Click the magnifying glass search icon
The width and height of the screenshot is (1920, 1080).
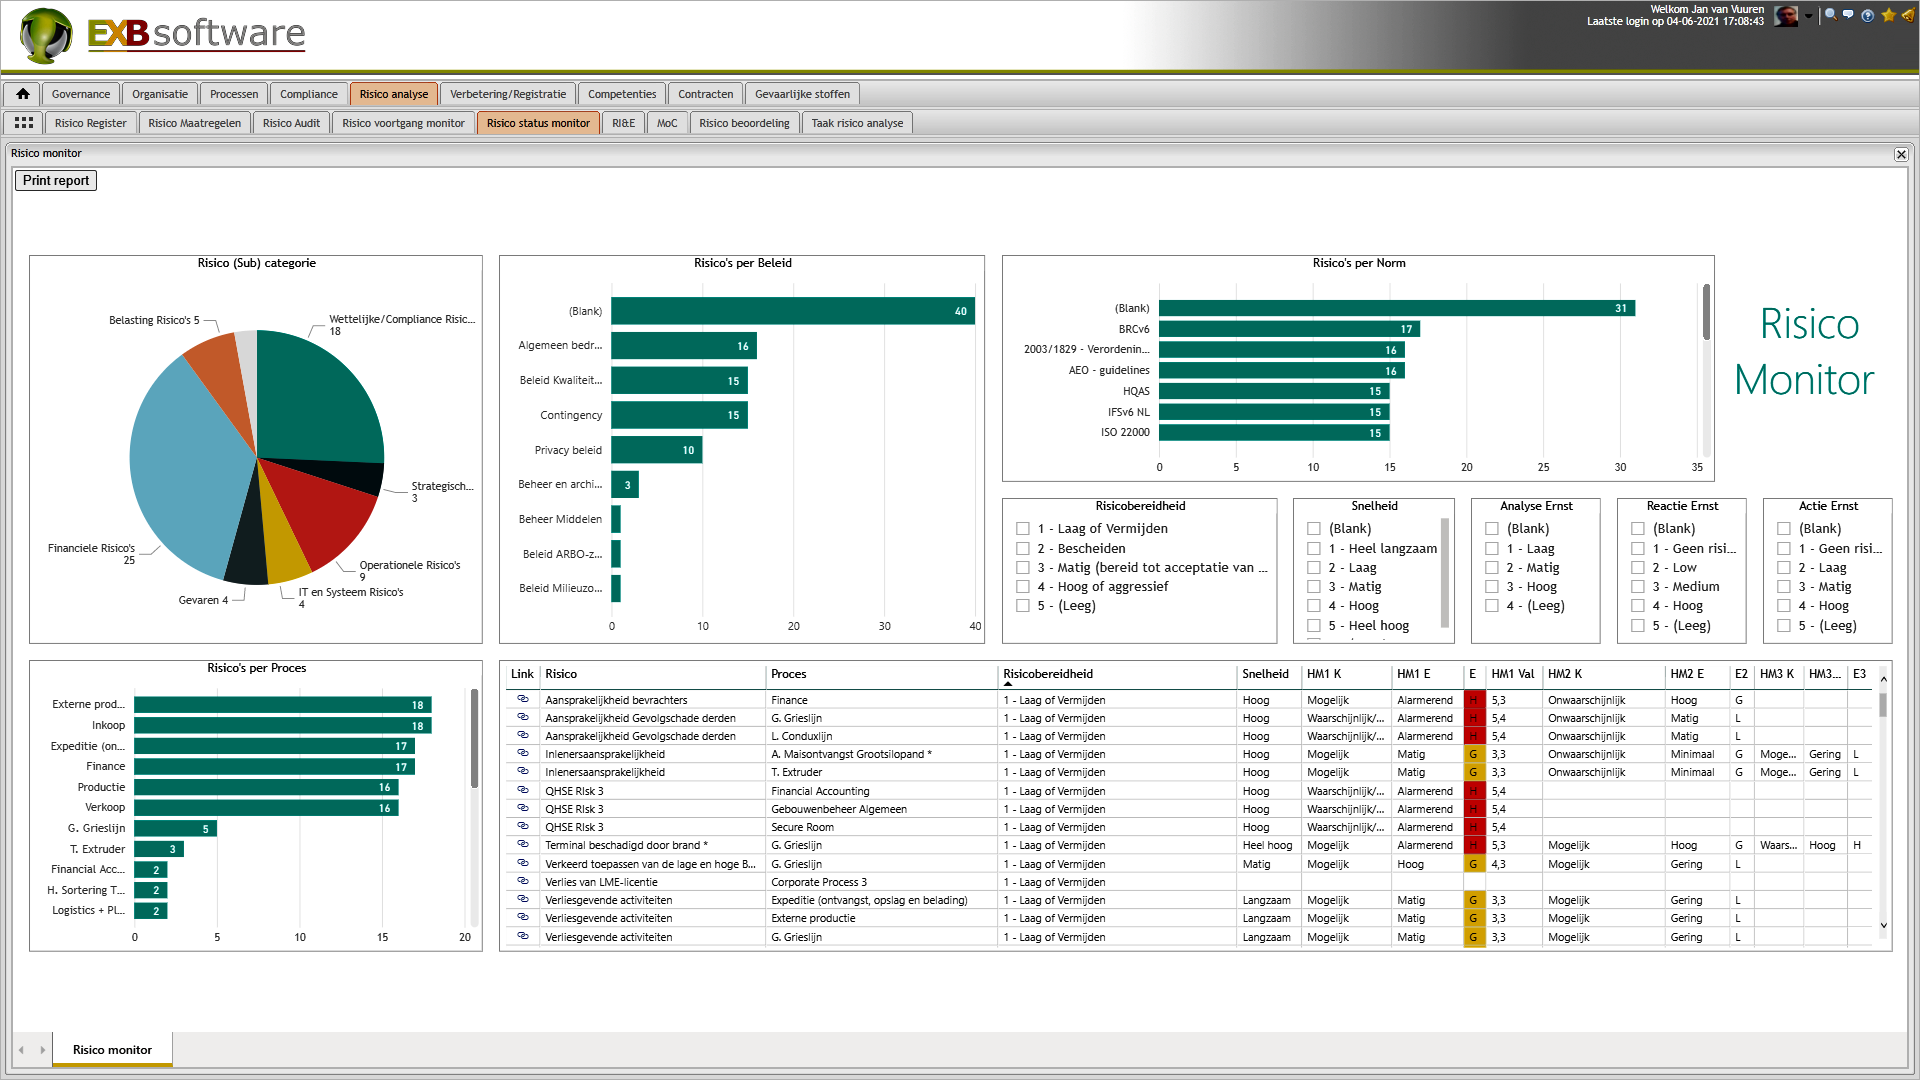pyautogui.click(x=1830, y=15)
